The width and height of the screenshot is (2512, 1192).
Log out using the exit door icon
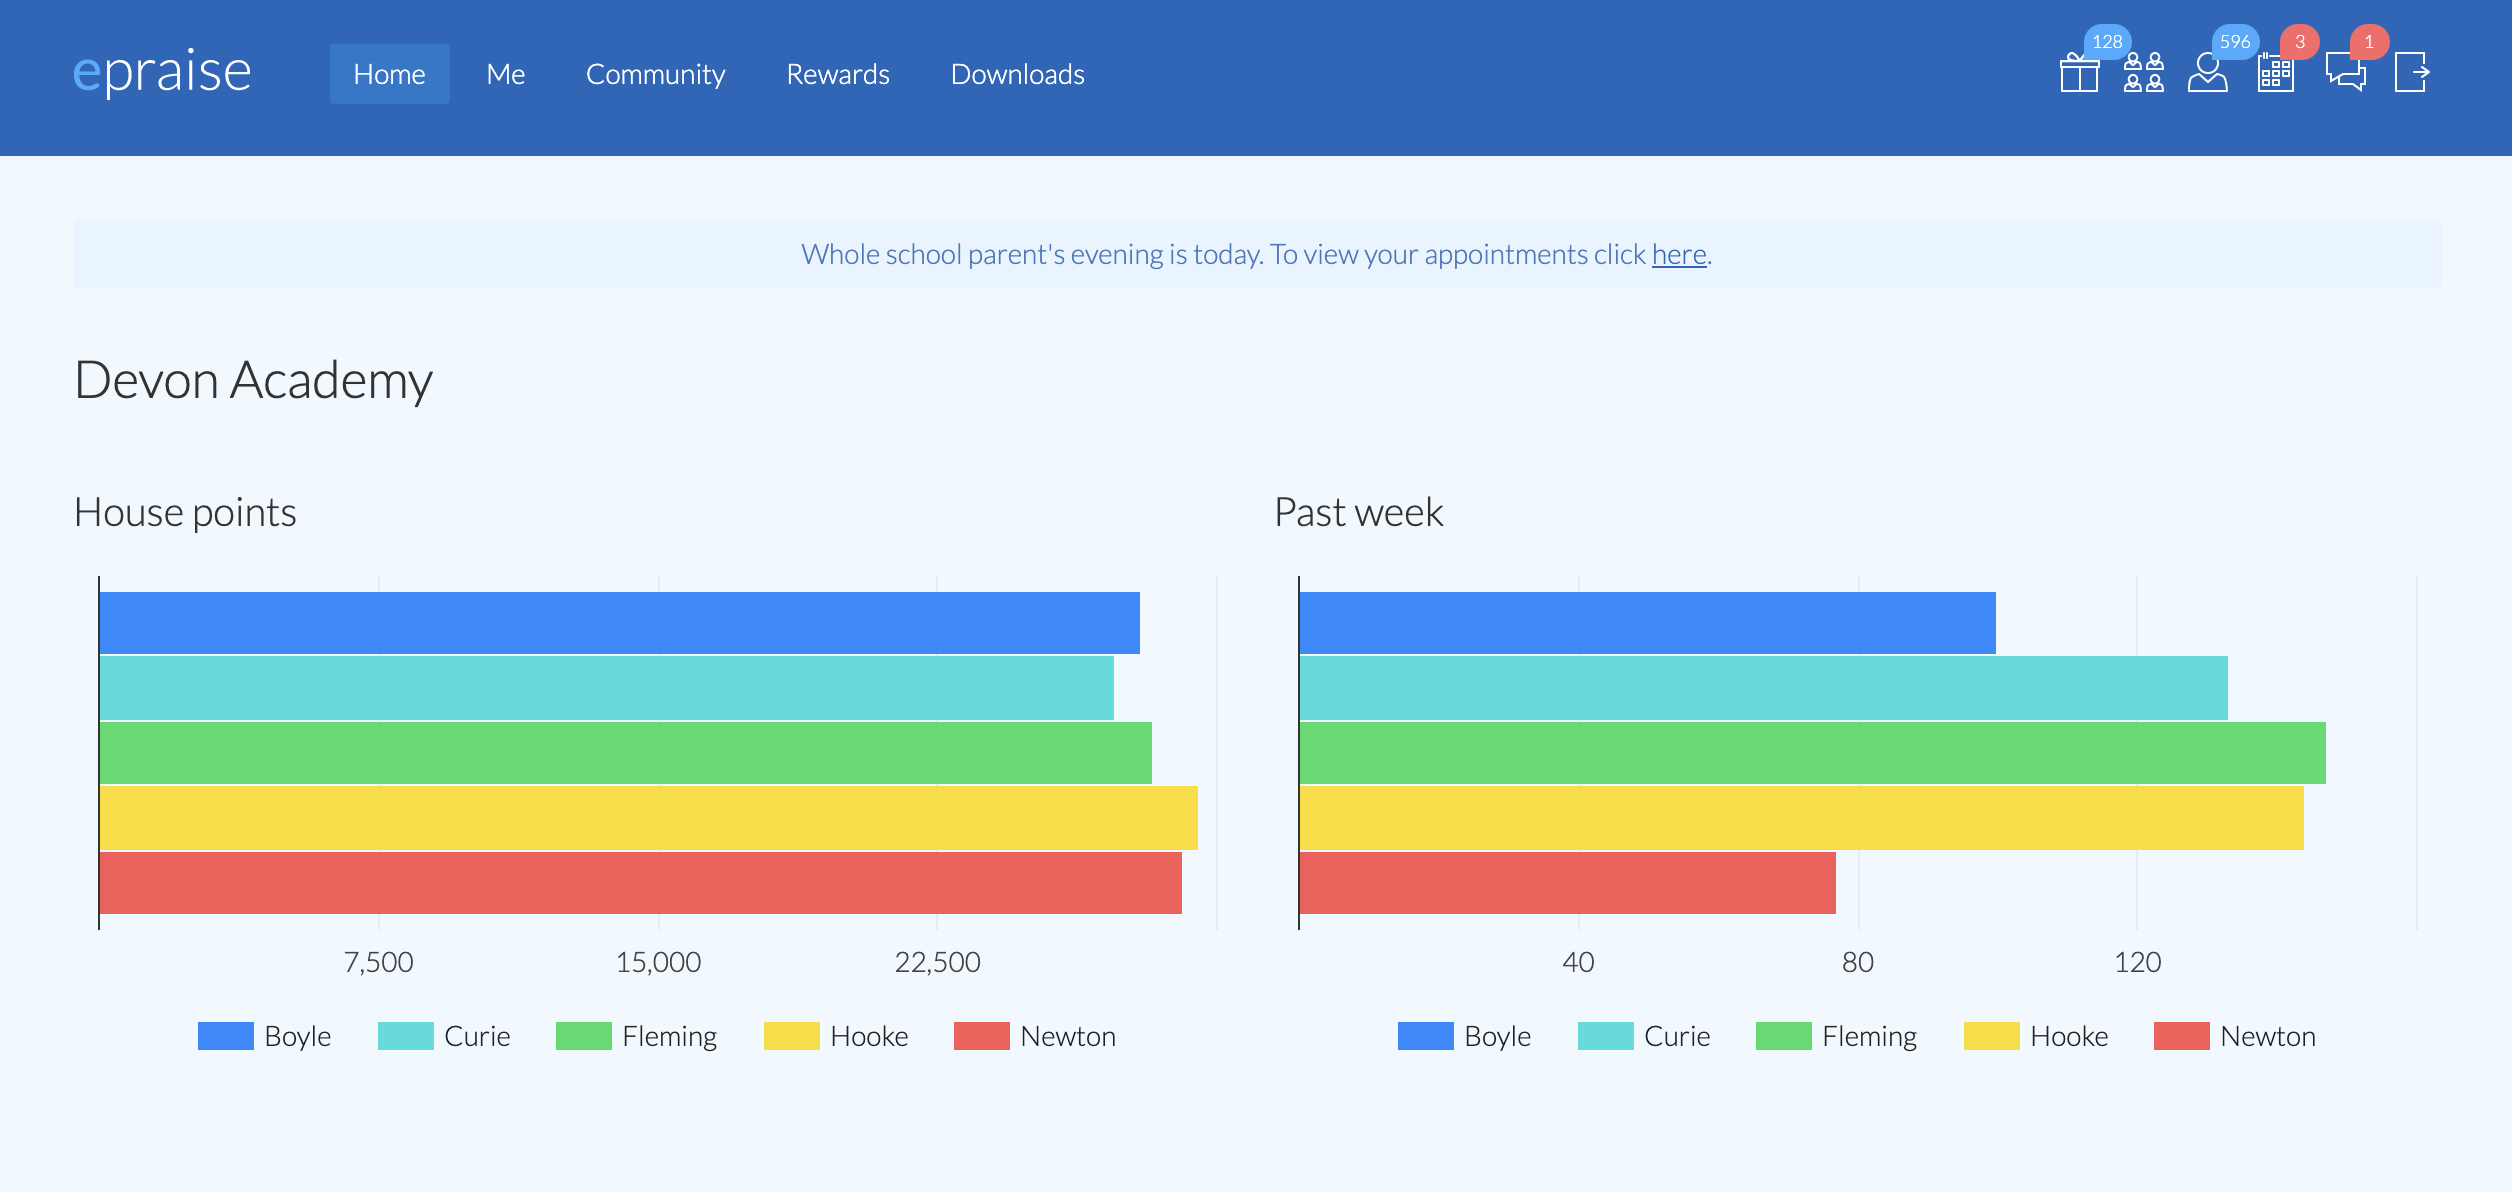coord(2411,73)
